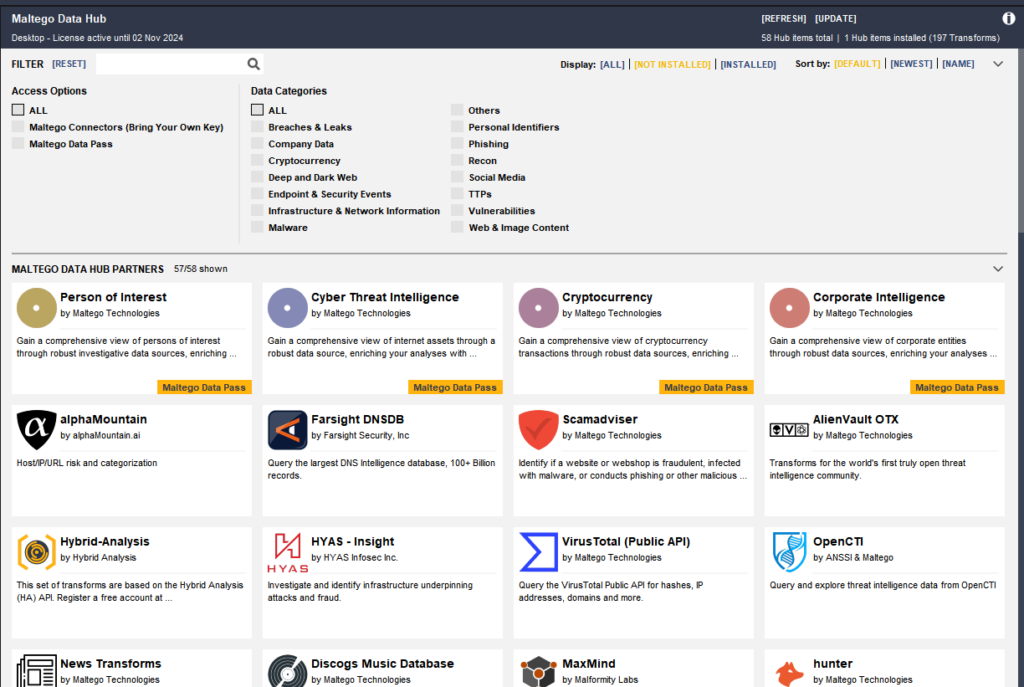Click the REFRESH link in header
The width and height of the screenshot is (1024, 687).
coord(784,18)
